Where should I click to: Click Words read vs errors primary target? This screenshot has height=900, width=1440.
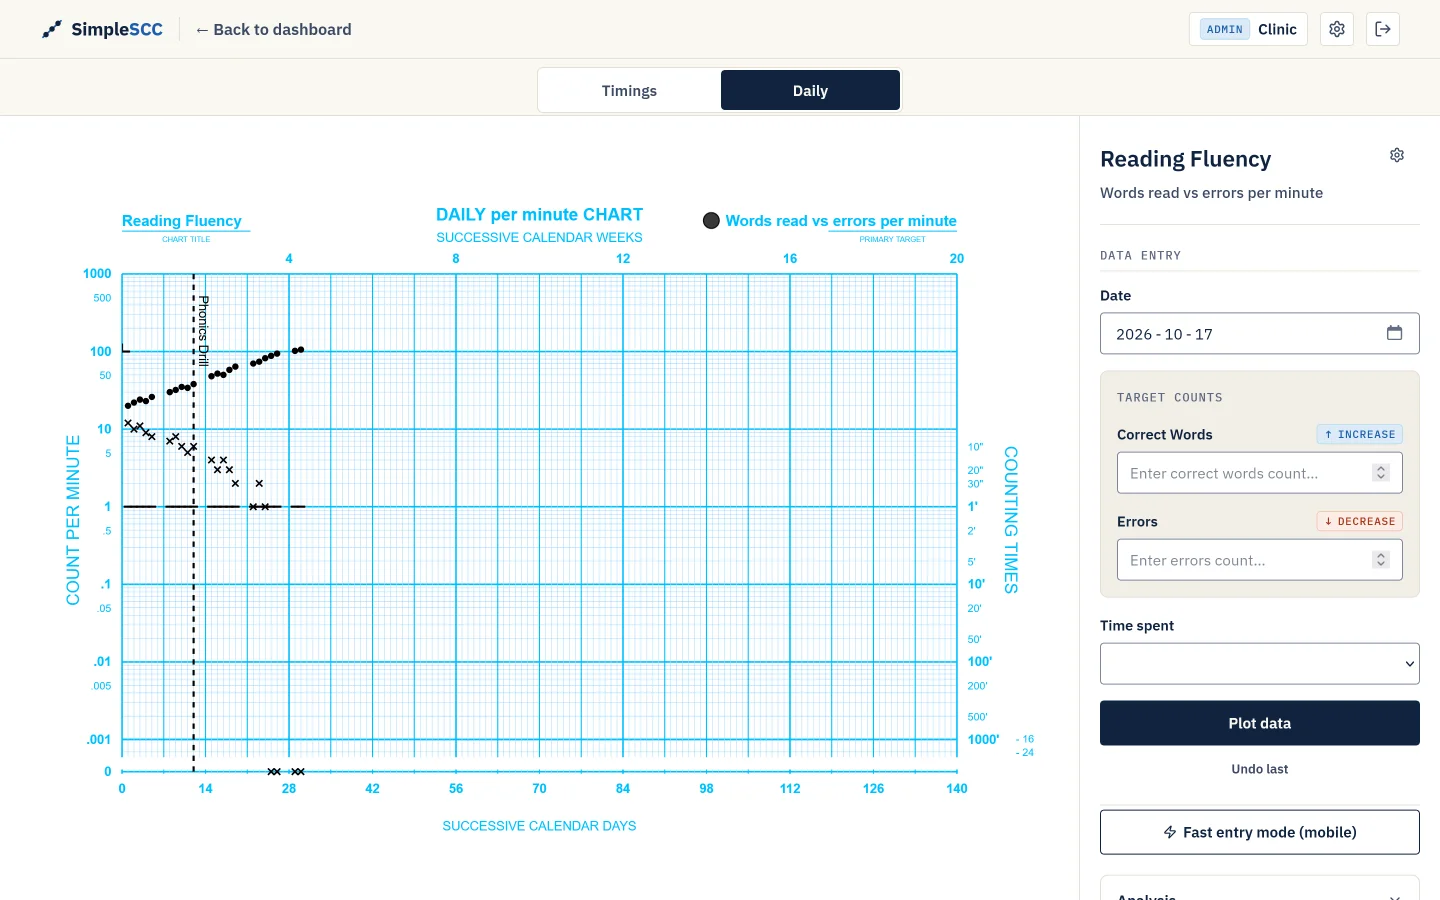pyautogui.click(x=841, y=221)
